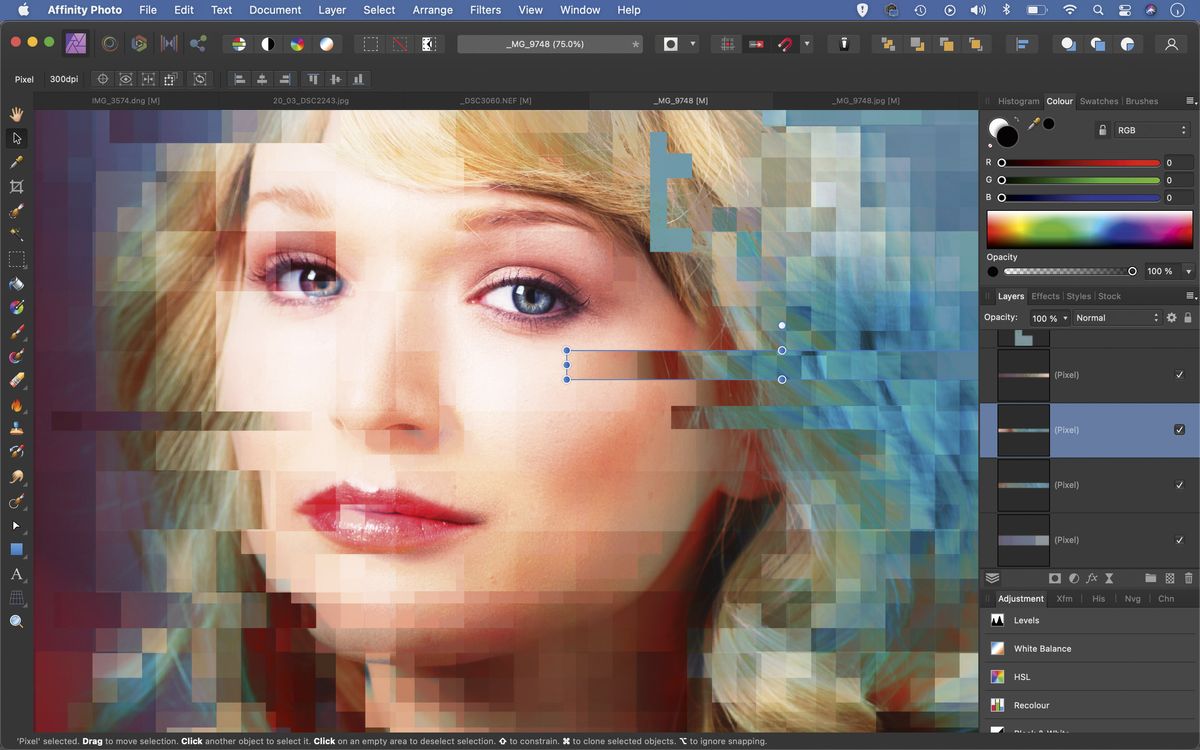The width and height of the screenshot is (1200, 750).
Task: Hide the bottom Pixel layer
Action: (1179, 539)
